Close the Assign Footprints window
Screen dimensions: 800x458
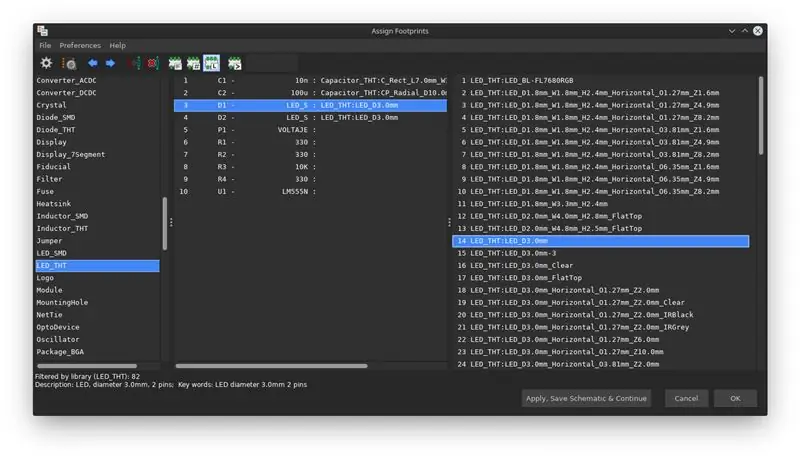coord(758,31)
